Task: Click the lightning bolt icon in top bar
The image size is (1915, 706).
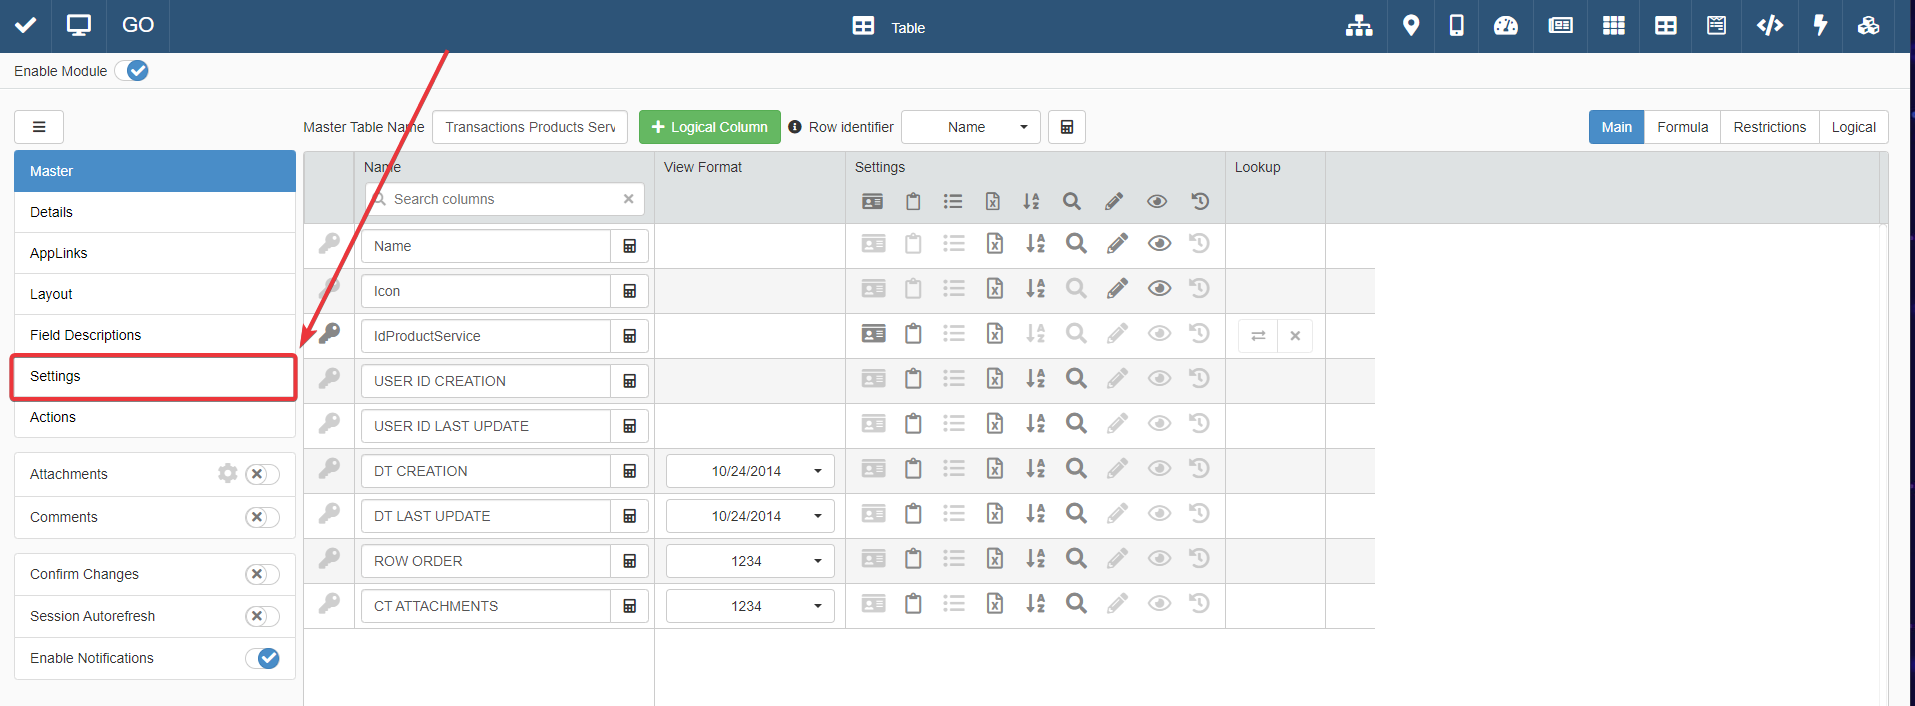Action: pyautogui.click(x=1820, y=26)
